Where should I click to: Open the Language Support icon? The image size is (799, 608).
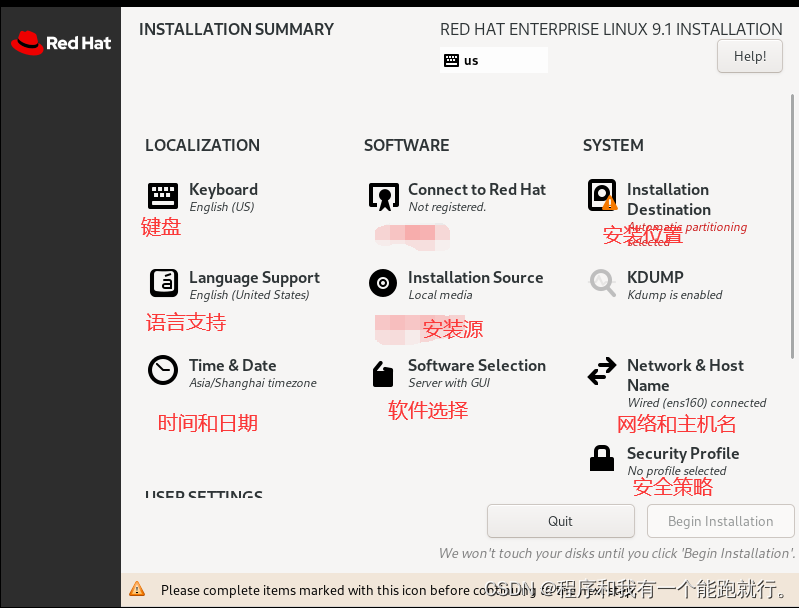[164, 283]
